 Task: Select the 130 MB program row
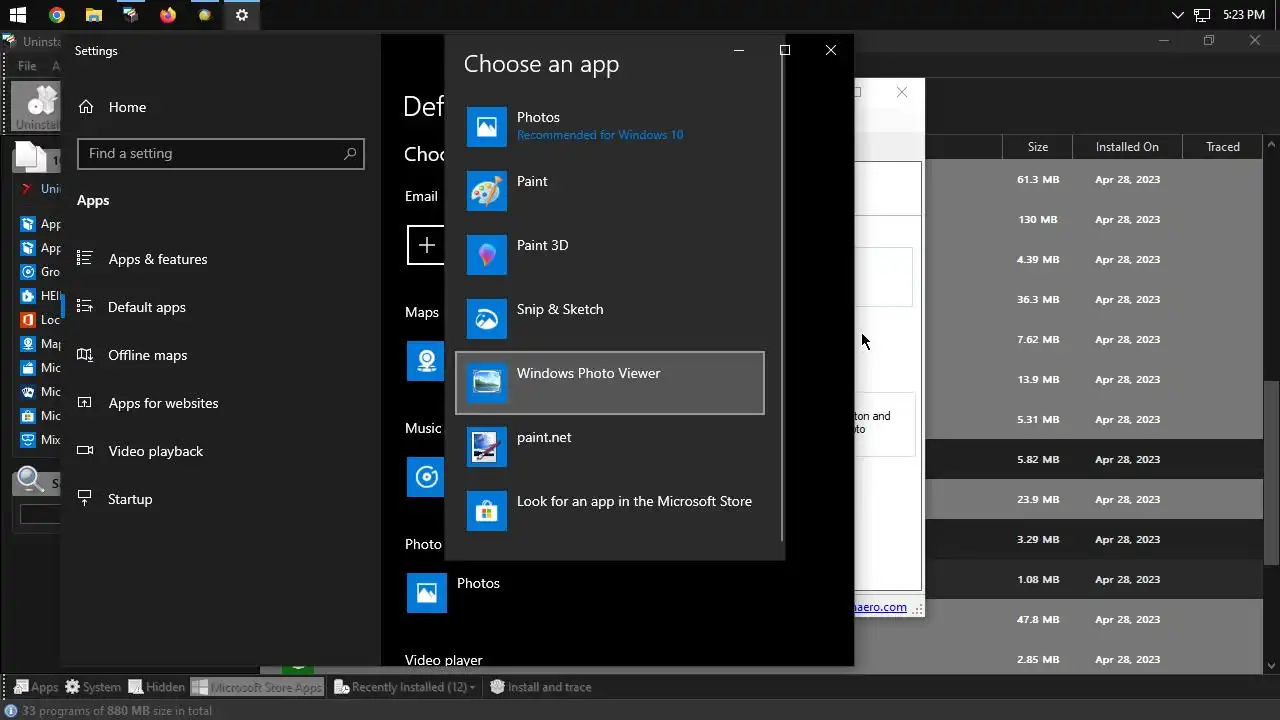click(x=1094, y=219)
